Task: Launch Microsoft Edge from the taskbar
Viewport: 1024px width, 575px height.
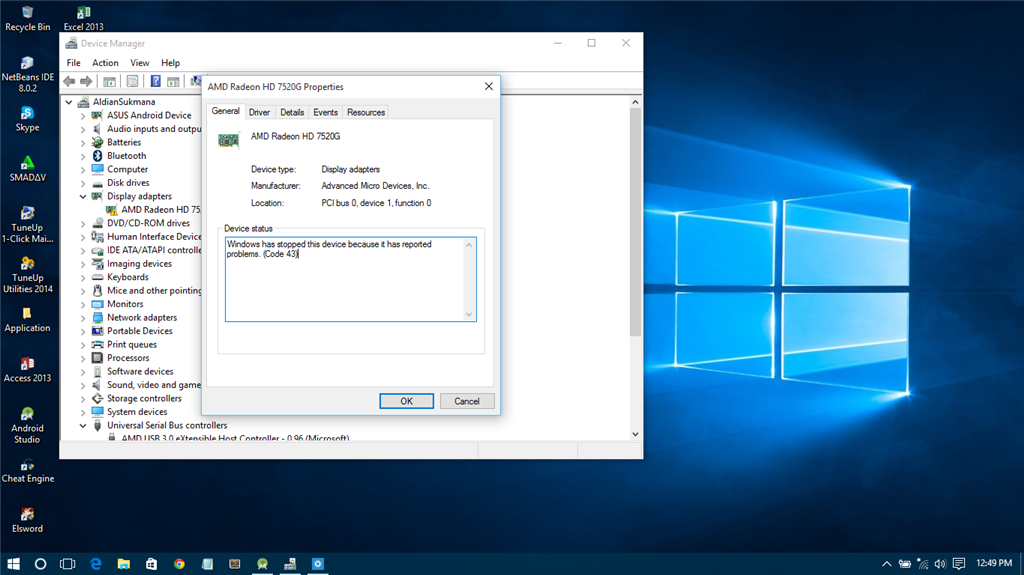Action: pos(96,564)
